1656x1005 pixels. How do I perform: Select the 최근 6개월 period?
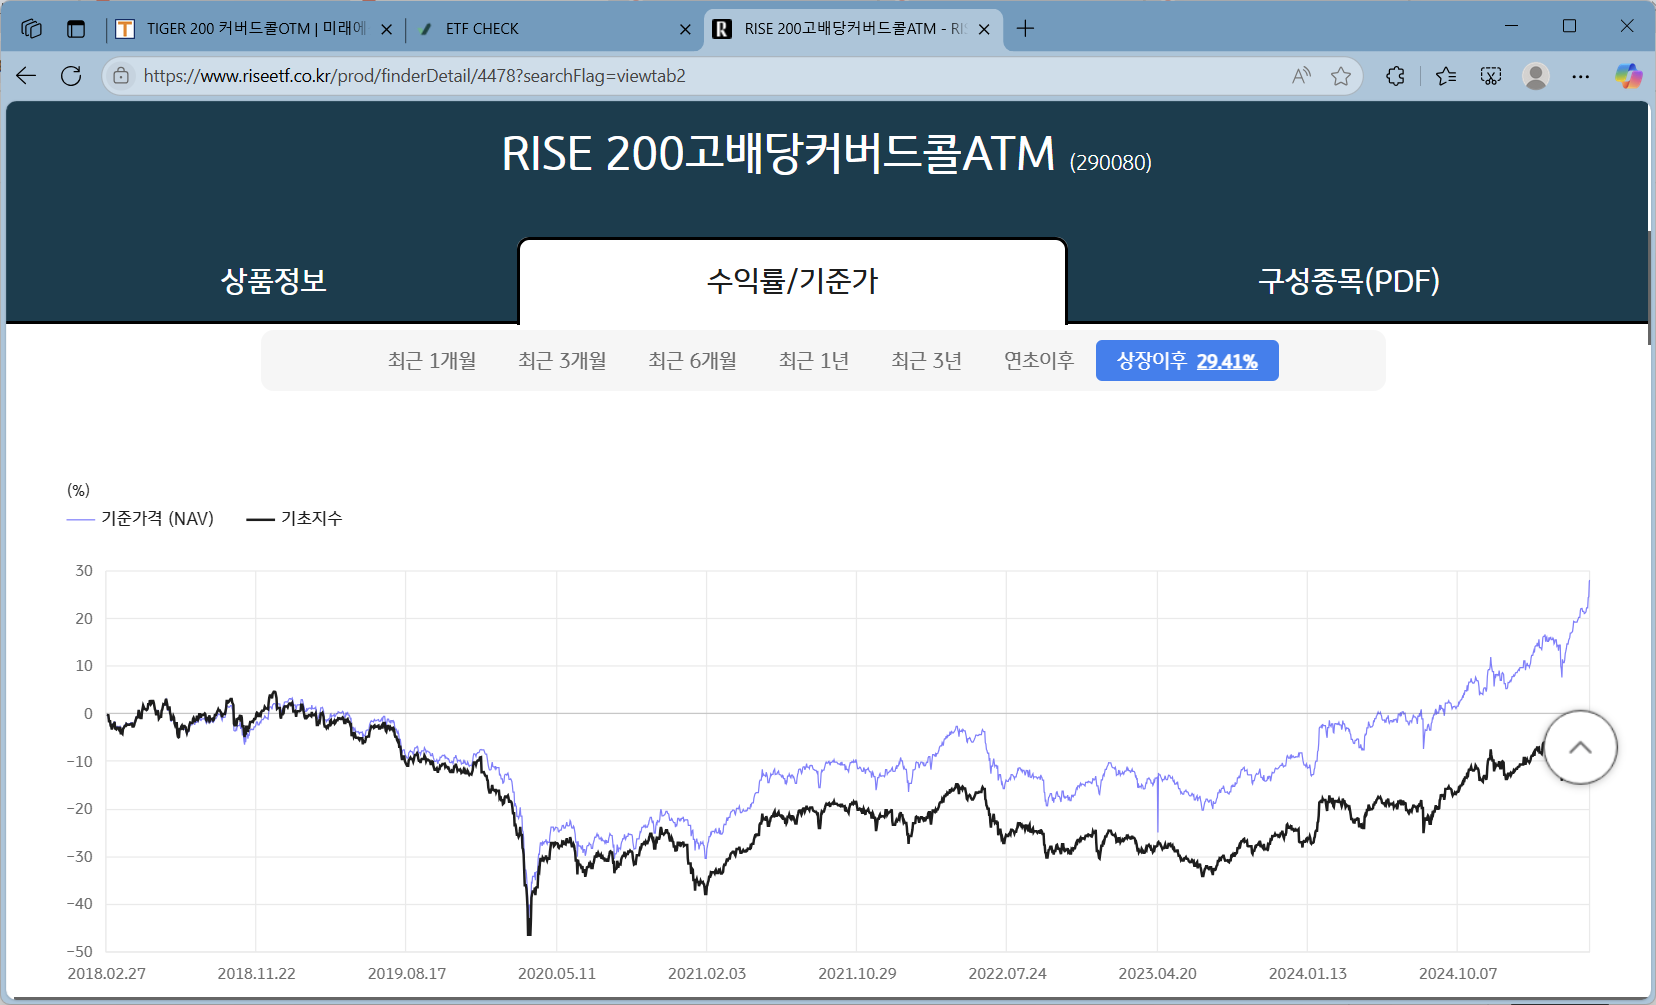pos(692,361)
